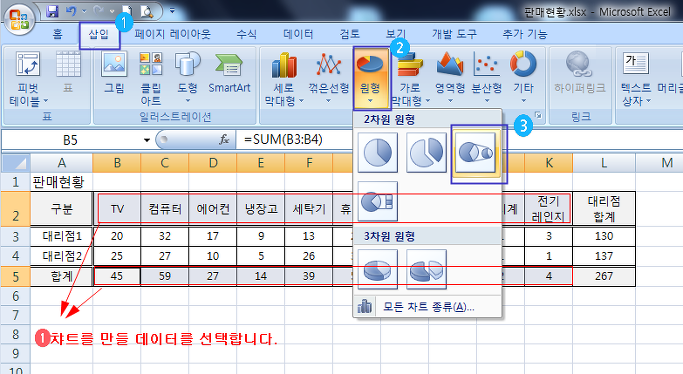The height and width of the screenshot is (374, 683).
Task: Select row 5 header
Action: pos(16,276)
